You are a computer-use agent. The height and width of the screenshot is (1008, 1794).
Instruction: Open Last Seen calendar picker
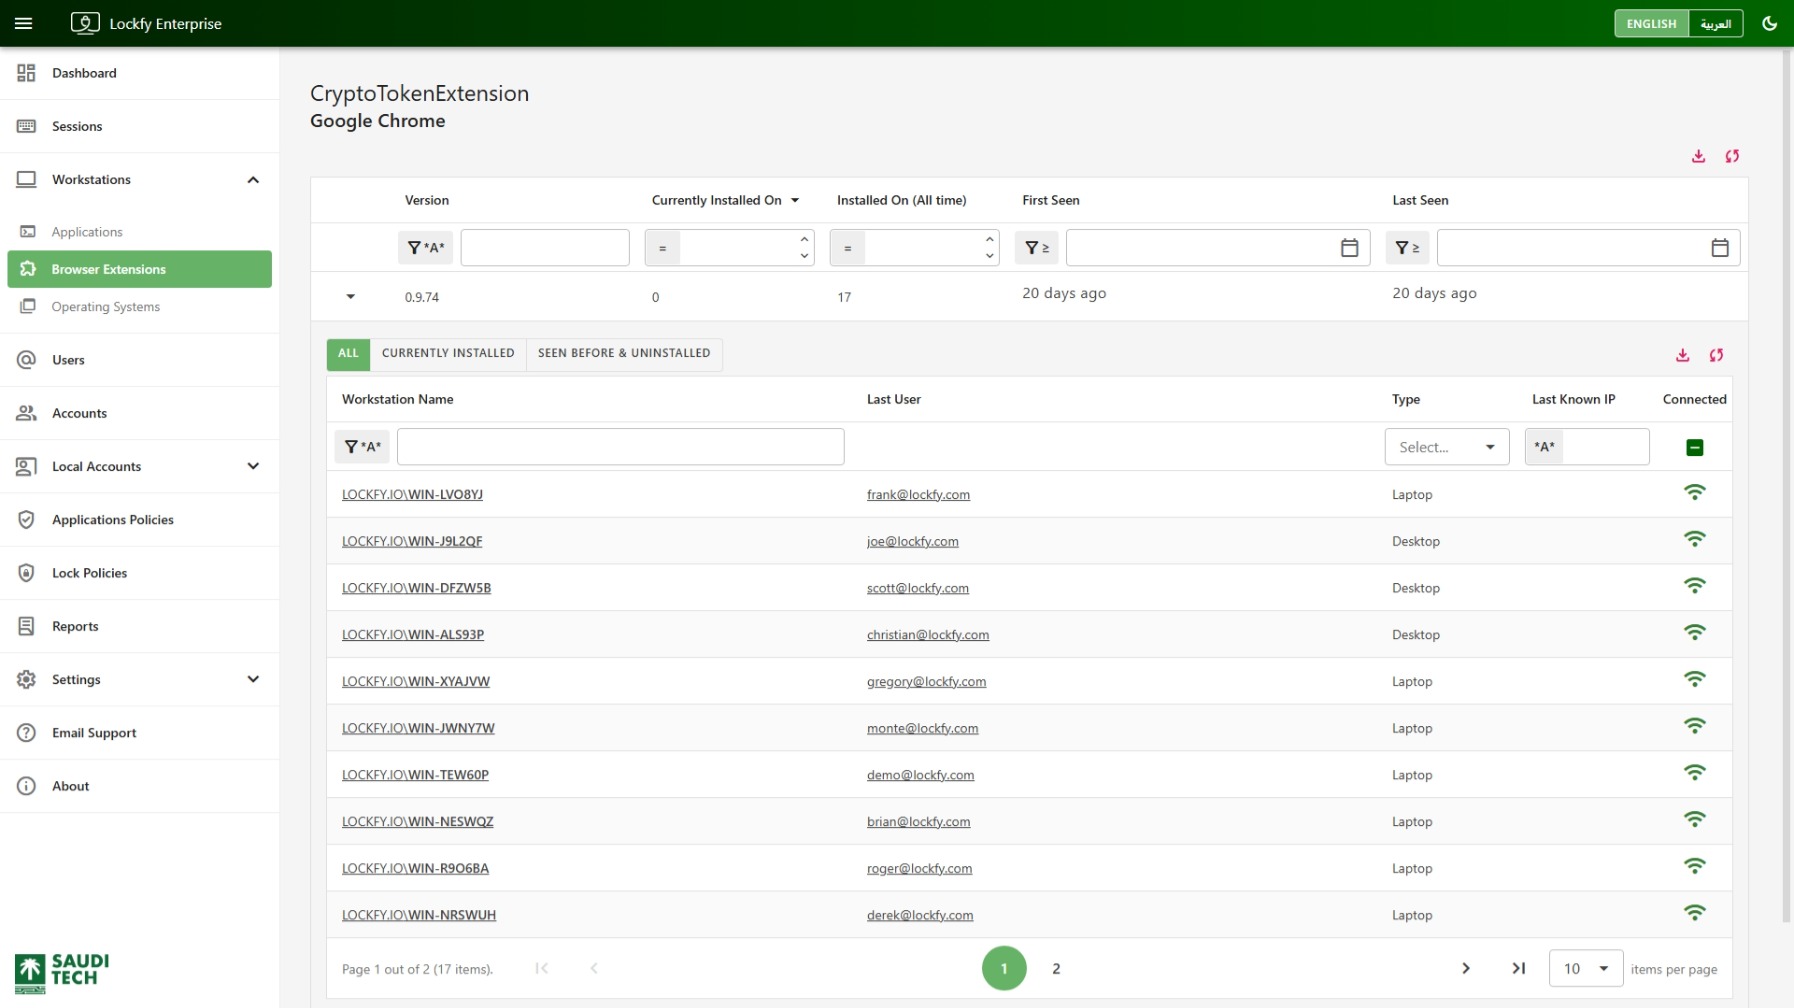click(x=1720, y=248)
